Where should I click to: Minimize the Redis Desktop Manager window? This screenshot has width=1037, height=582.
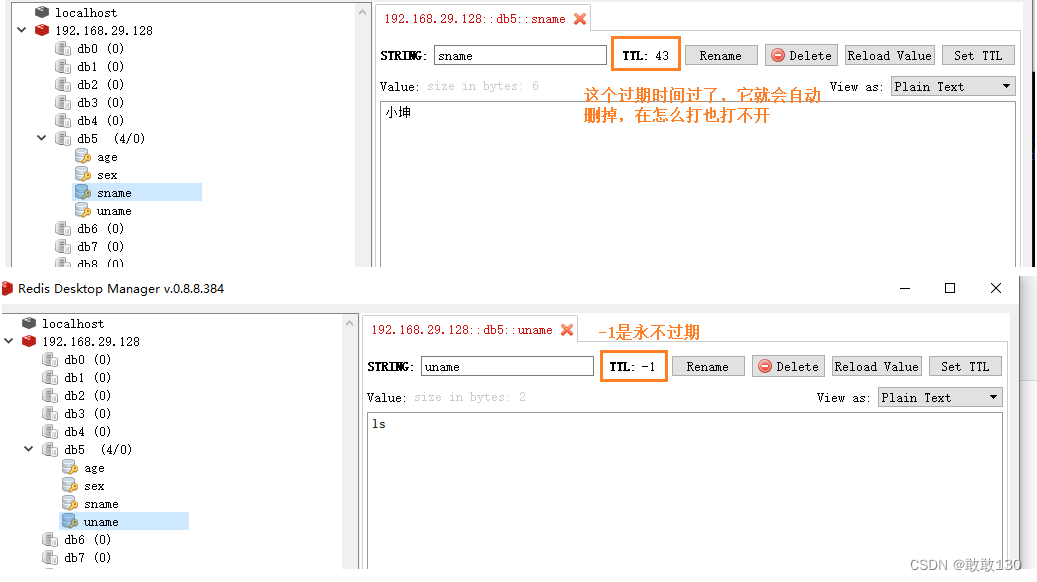coord(905,288)
